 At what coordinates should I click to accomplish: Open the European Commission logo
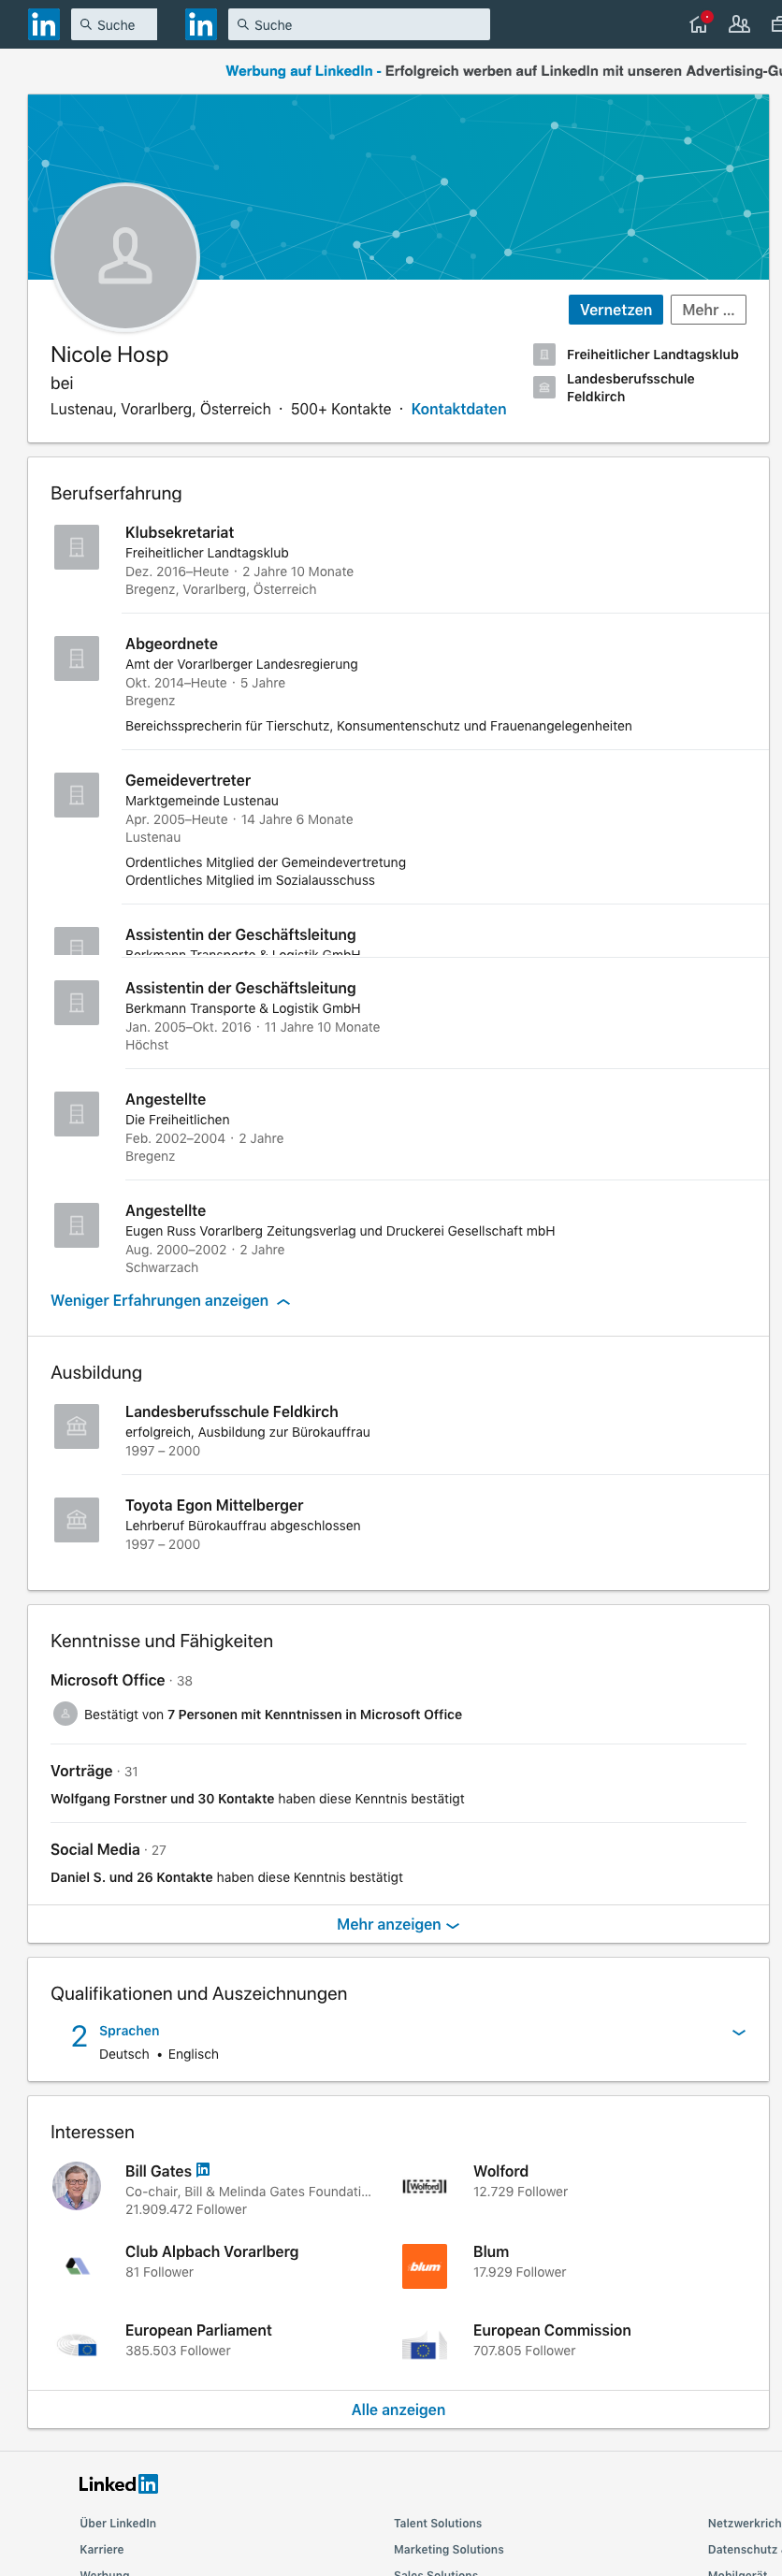pos(424,2345)
